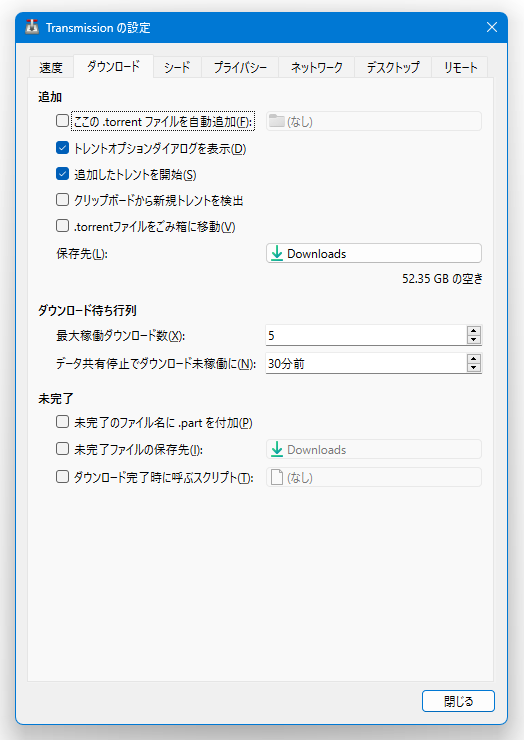
Task: Go to the デスクトップ tab
Action: point(393,67)
